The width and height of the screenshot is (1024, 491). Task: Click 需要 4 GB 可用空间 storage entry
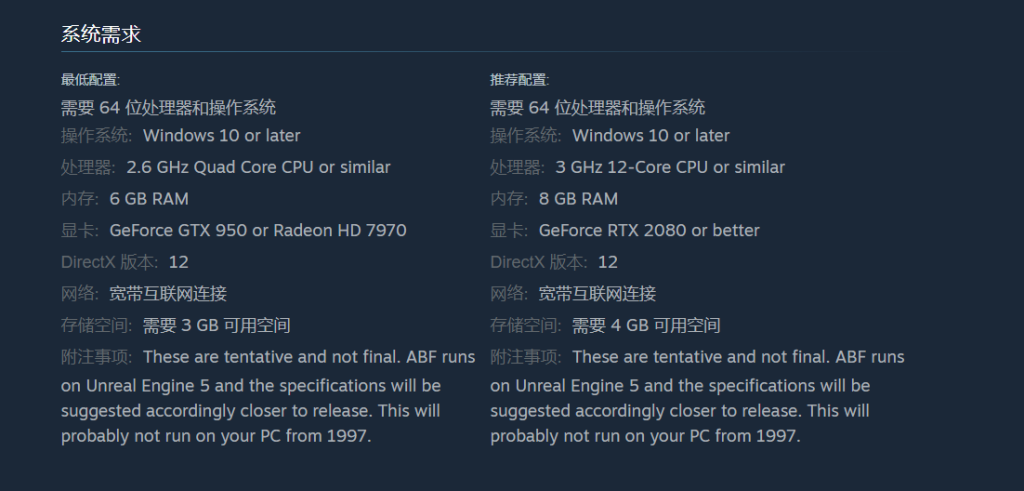click(646, 325)
